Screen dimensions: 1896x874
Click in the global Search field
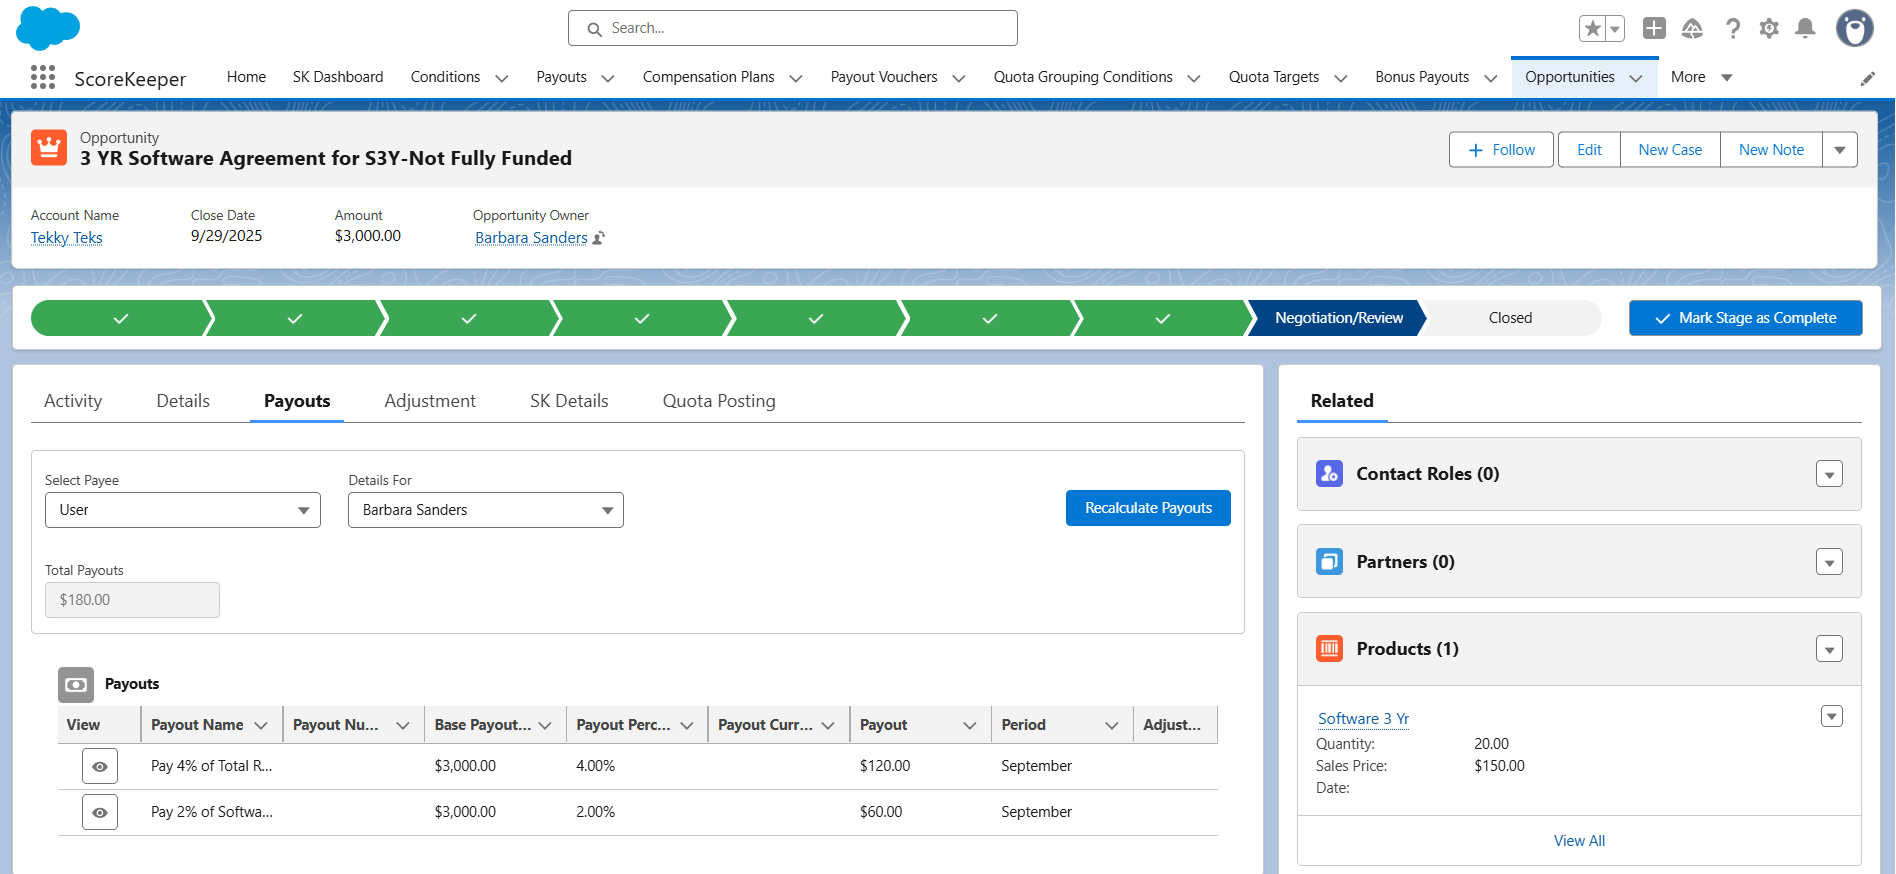pyautogui.click(x=793, y=28)
